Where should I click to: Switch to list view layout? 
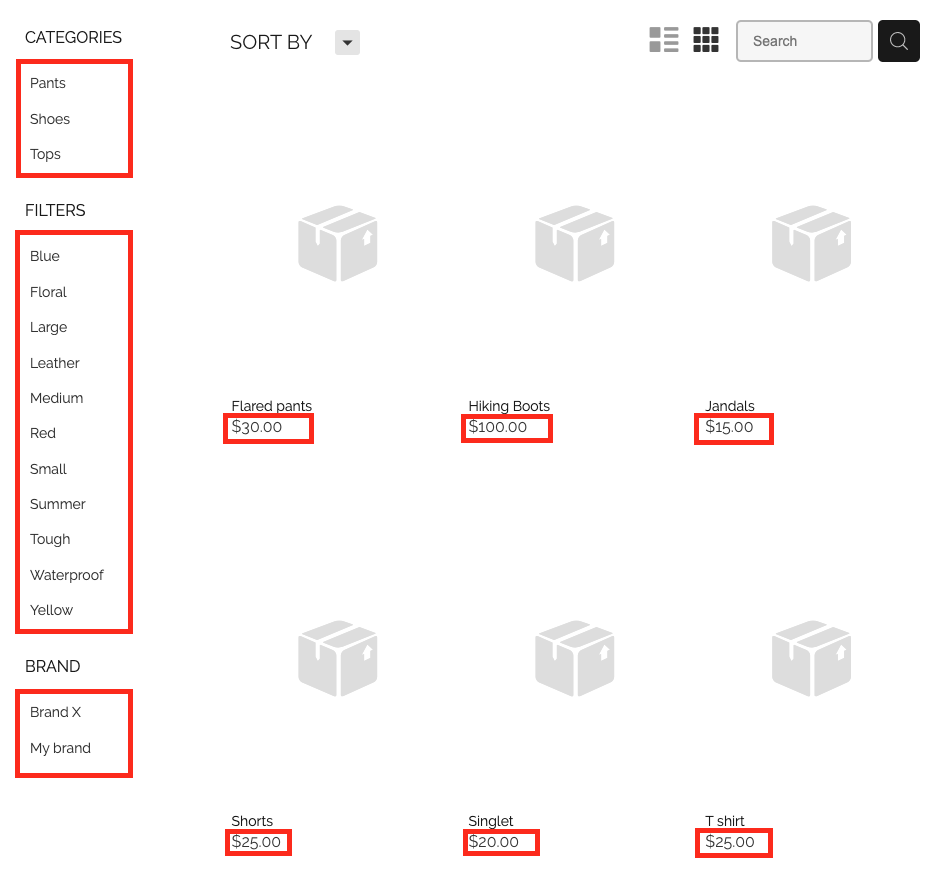[x=664, y=40]
